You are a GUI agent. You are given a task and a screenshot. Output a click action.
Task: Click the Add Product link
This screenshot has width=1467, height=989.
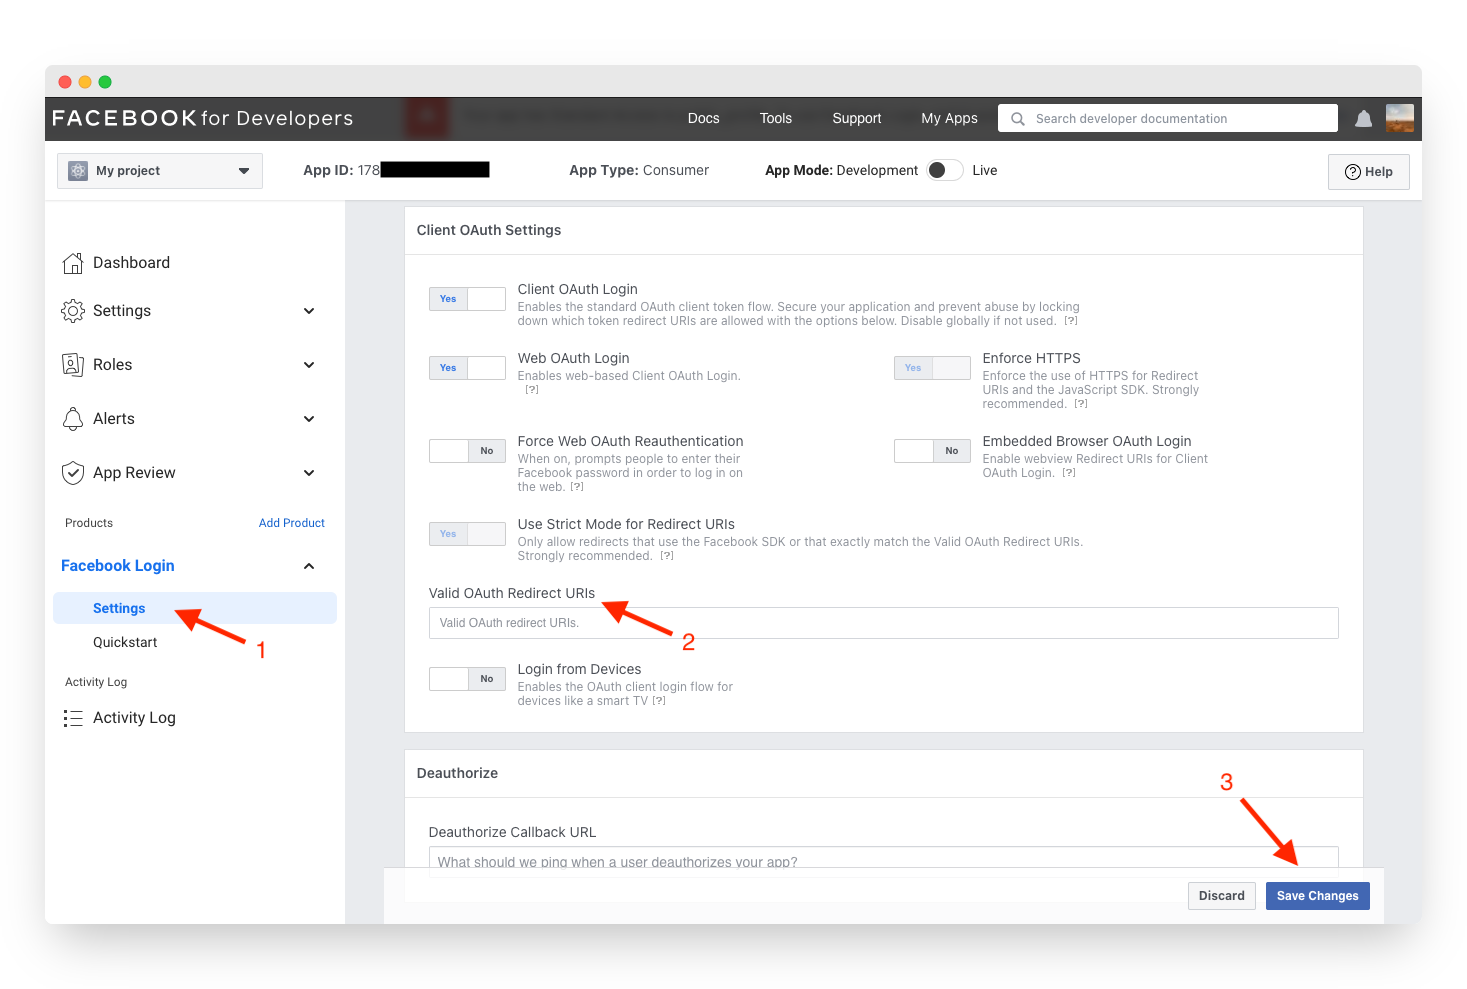click(x=291, y=523)
